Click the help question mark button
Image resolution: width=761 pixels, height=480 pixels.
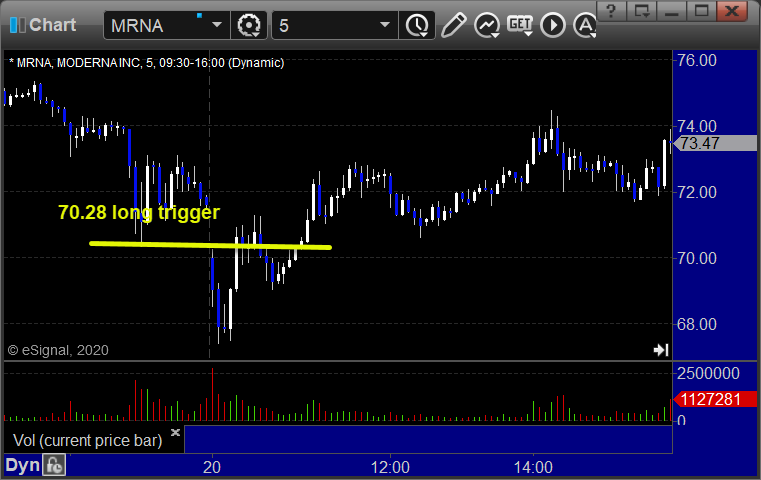(611, 11)
